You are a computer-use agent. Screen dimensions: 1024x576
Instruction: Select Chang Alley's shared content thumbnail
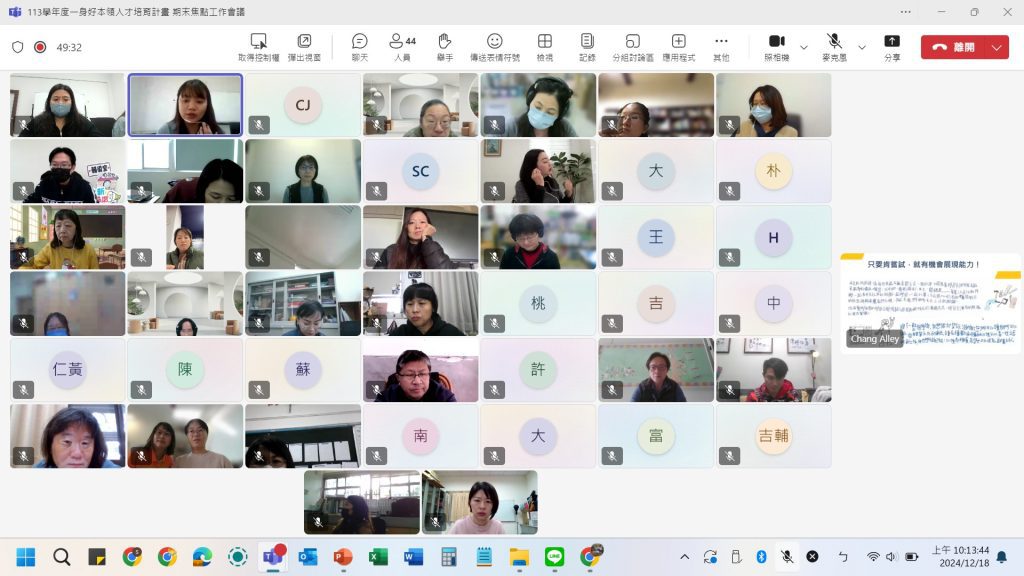(930, 302)
